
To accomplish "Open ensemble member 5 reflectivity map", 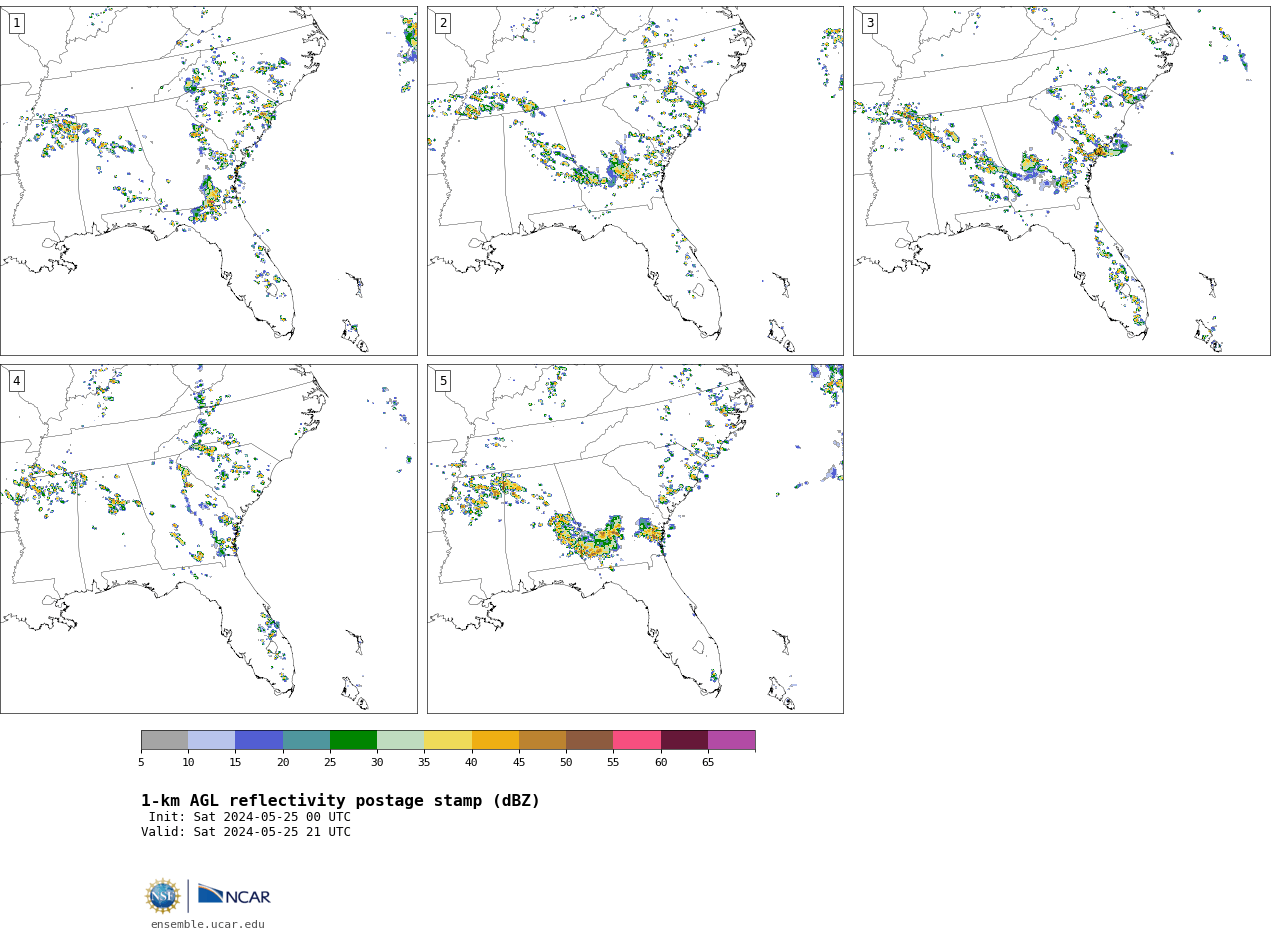I will pyautogui.click(x=635, y=539).
